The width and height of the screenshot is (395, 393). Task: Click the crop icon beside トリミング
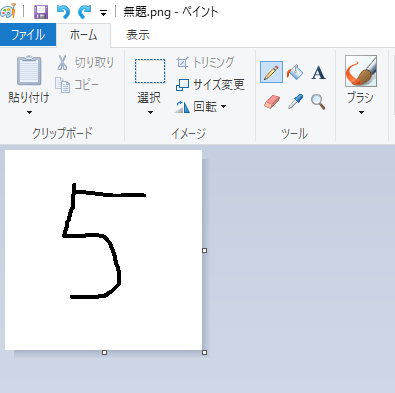tap(182, 63)
